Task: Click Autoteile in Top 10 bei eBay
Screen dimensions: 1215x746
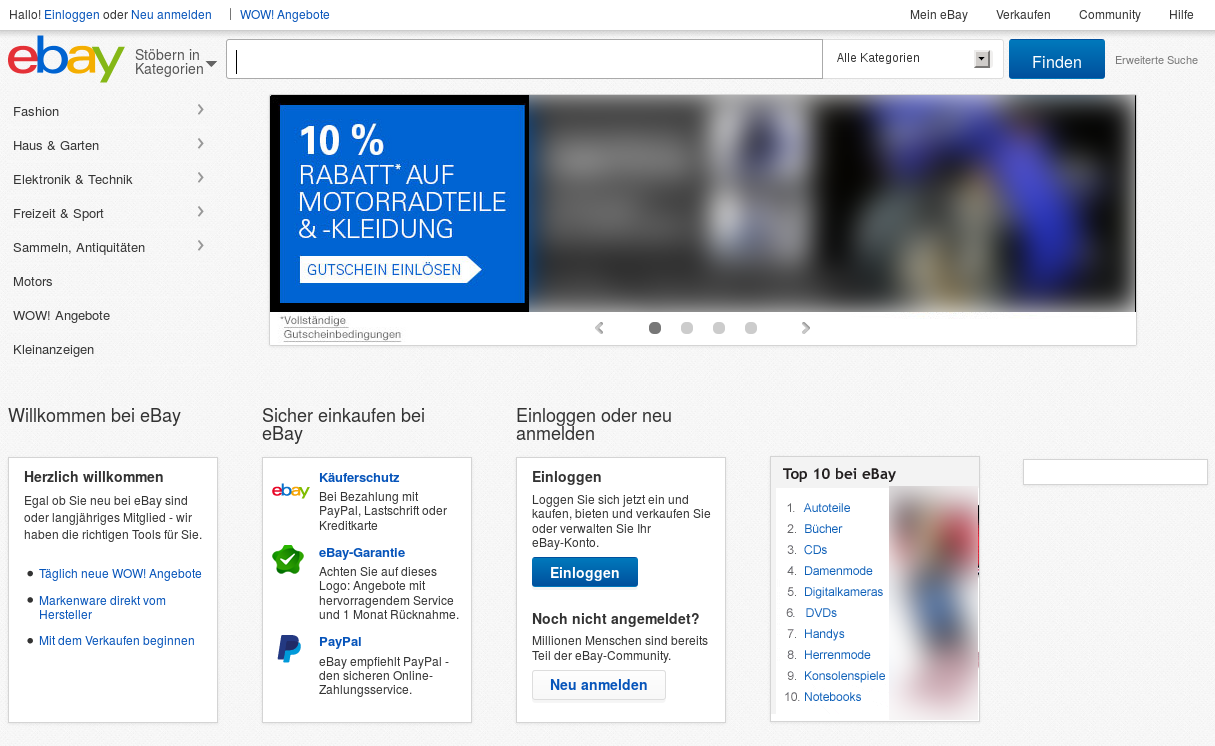Action: [x=827, y=507]
